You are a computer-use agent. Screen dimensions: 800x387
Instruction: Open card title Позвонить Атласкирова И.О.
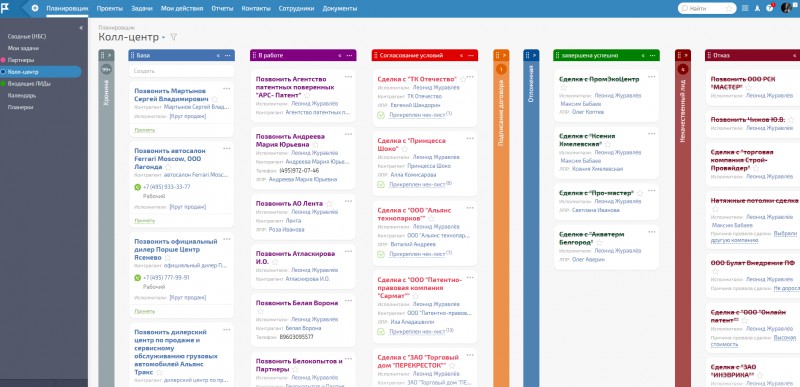coord(295,257)
